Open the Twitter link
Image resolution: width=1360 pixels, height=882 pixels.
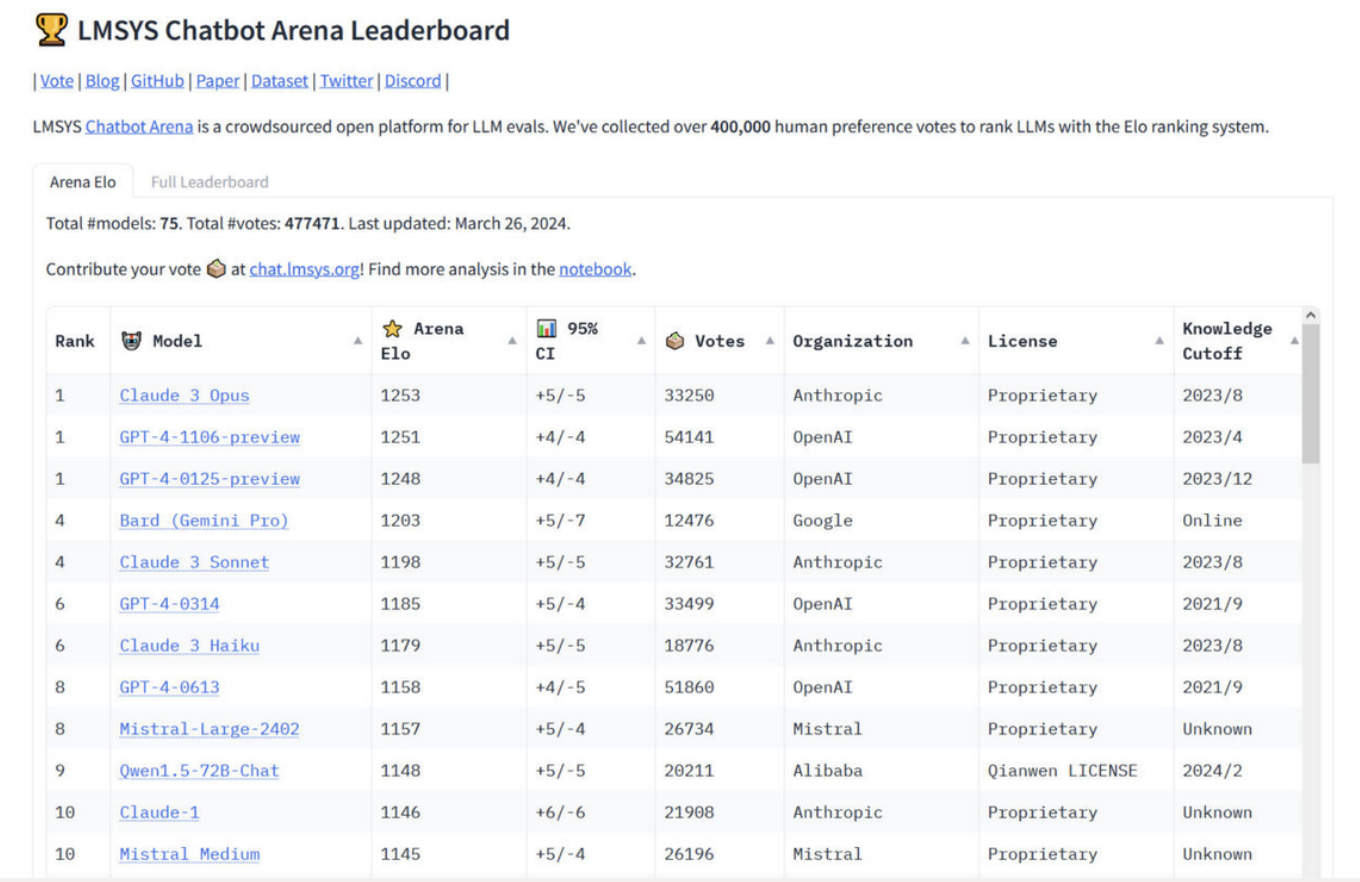(346, 81)
